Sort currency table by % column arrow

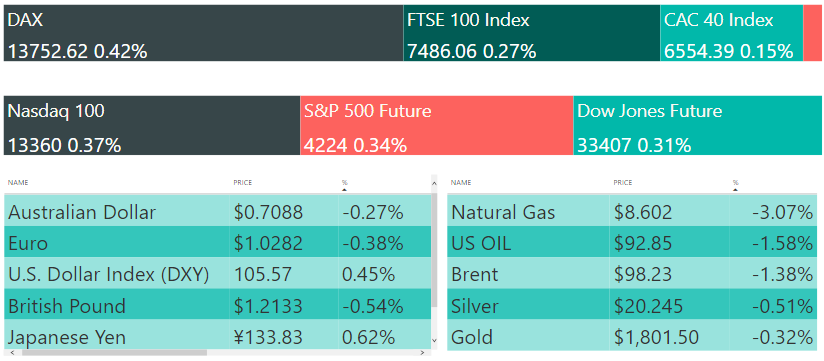344,190
